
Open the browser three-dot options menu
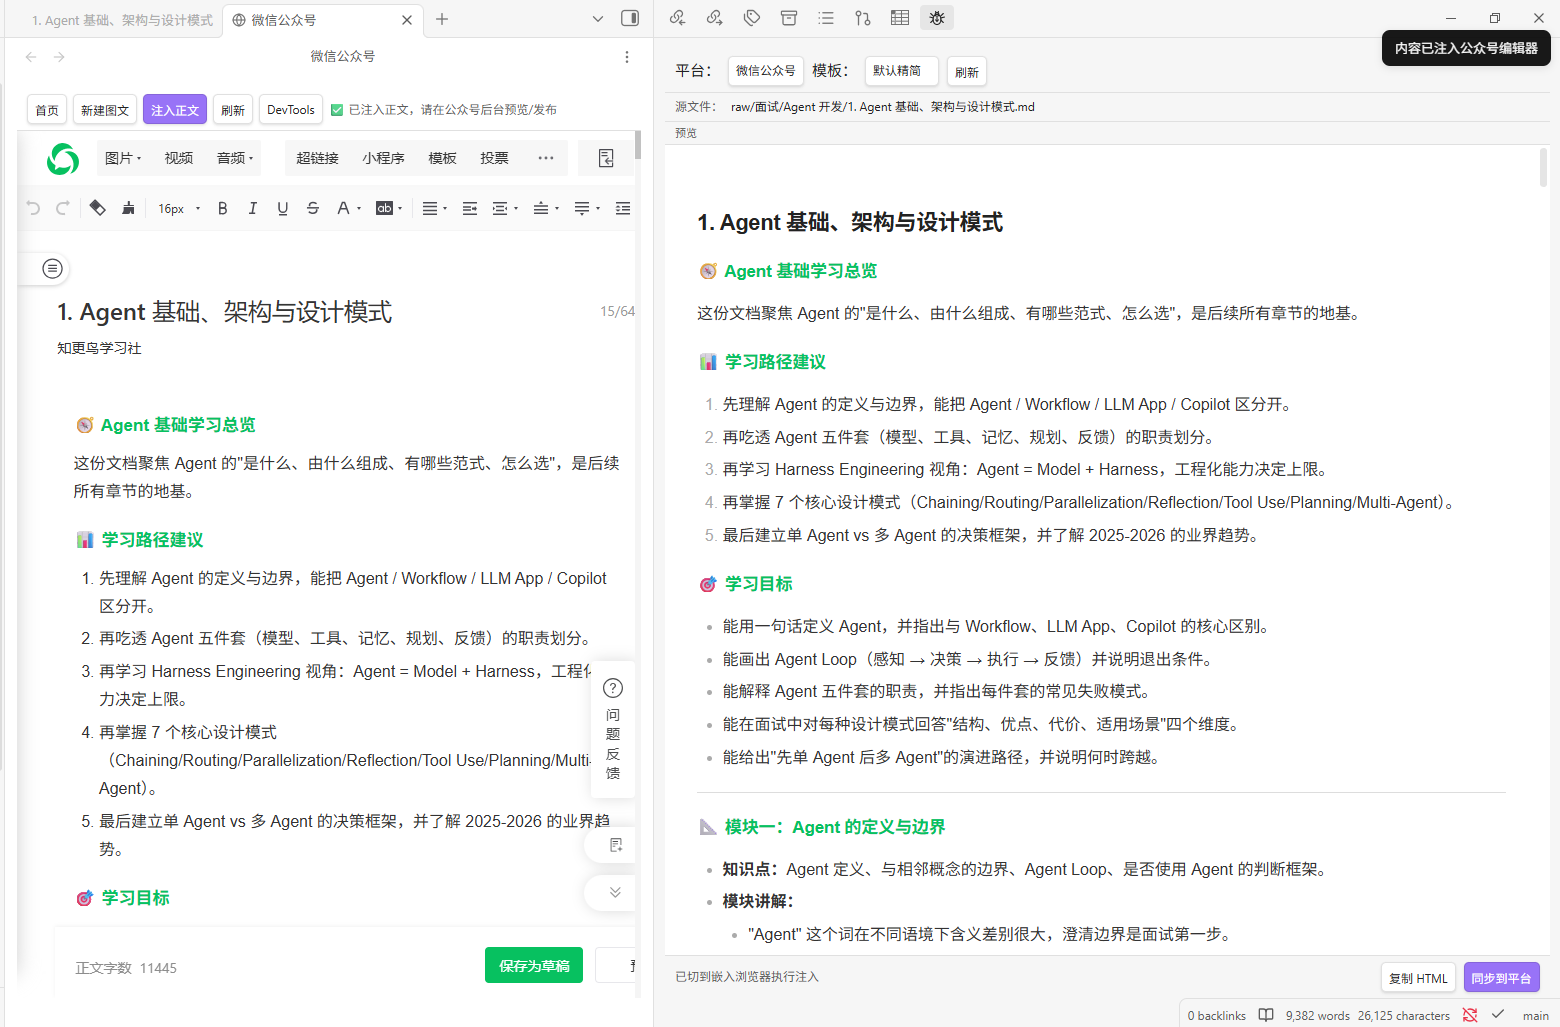pos(627,57)
